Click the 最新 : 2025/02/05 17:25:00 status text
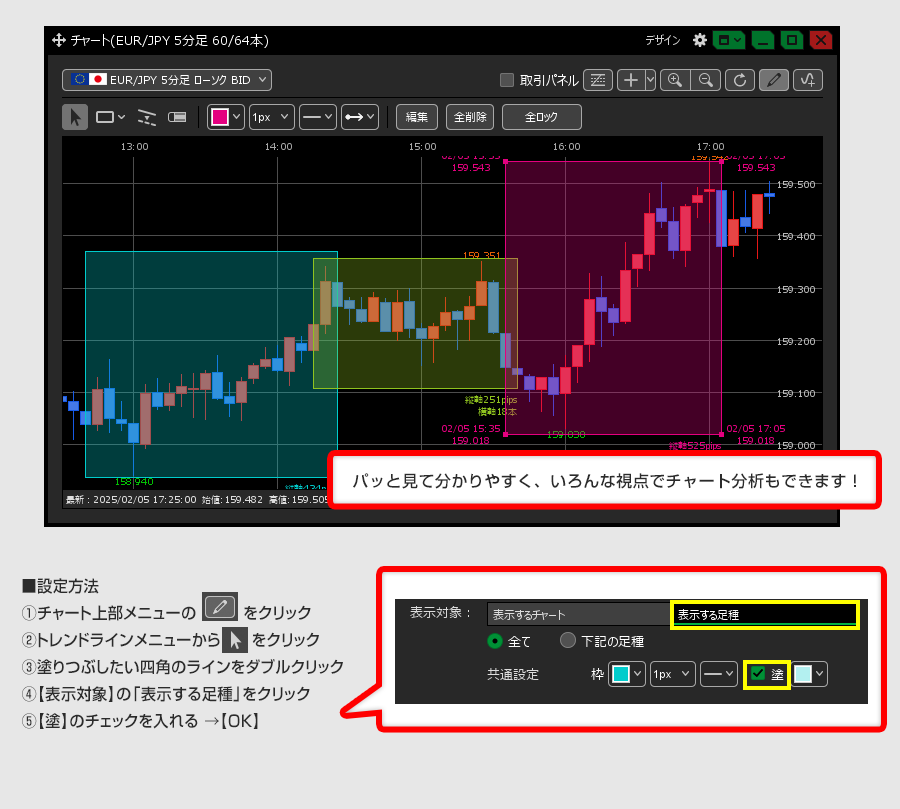This screenshot has height=809, width=900. pos(131,500)
